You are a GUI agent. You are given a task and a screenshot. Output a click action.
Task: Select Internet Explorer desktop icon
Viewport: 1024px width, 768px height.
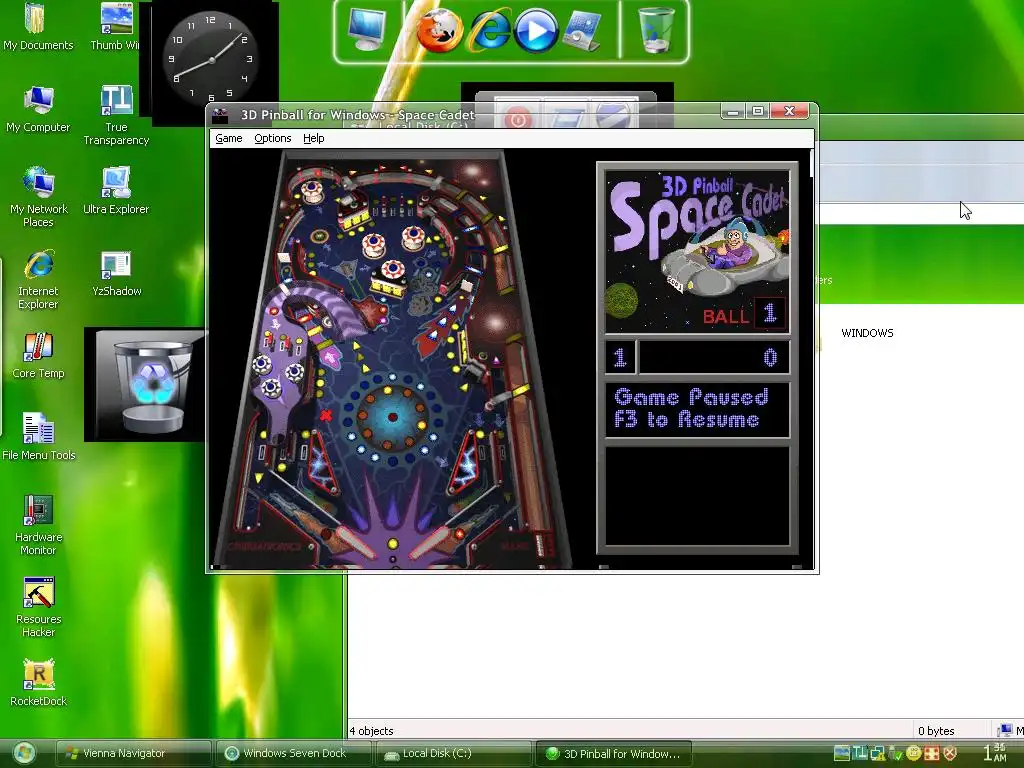coord(38,280)
